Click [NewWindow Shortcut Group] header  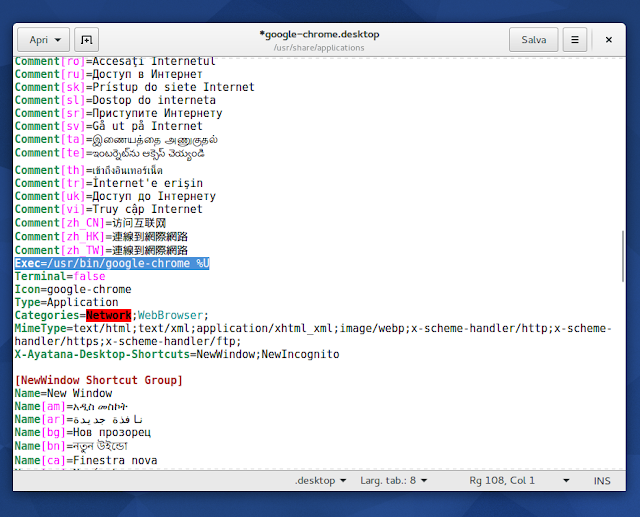(99, 380)
